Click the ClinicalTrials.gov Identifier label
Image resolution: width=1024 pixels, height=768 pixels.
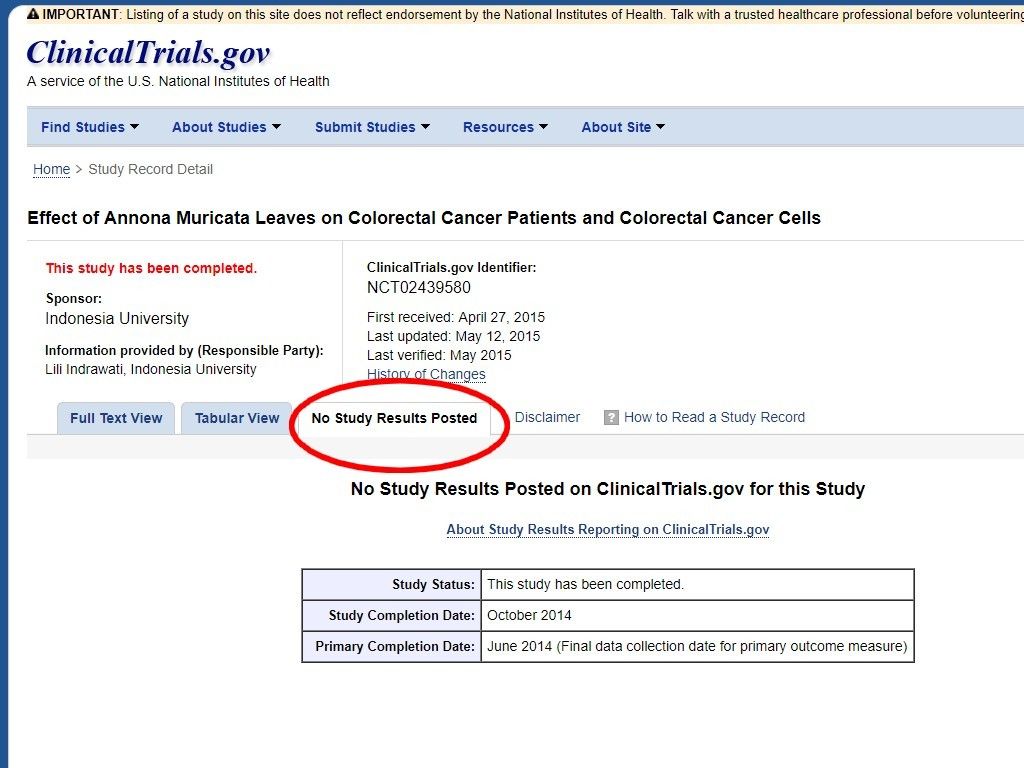451,267
